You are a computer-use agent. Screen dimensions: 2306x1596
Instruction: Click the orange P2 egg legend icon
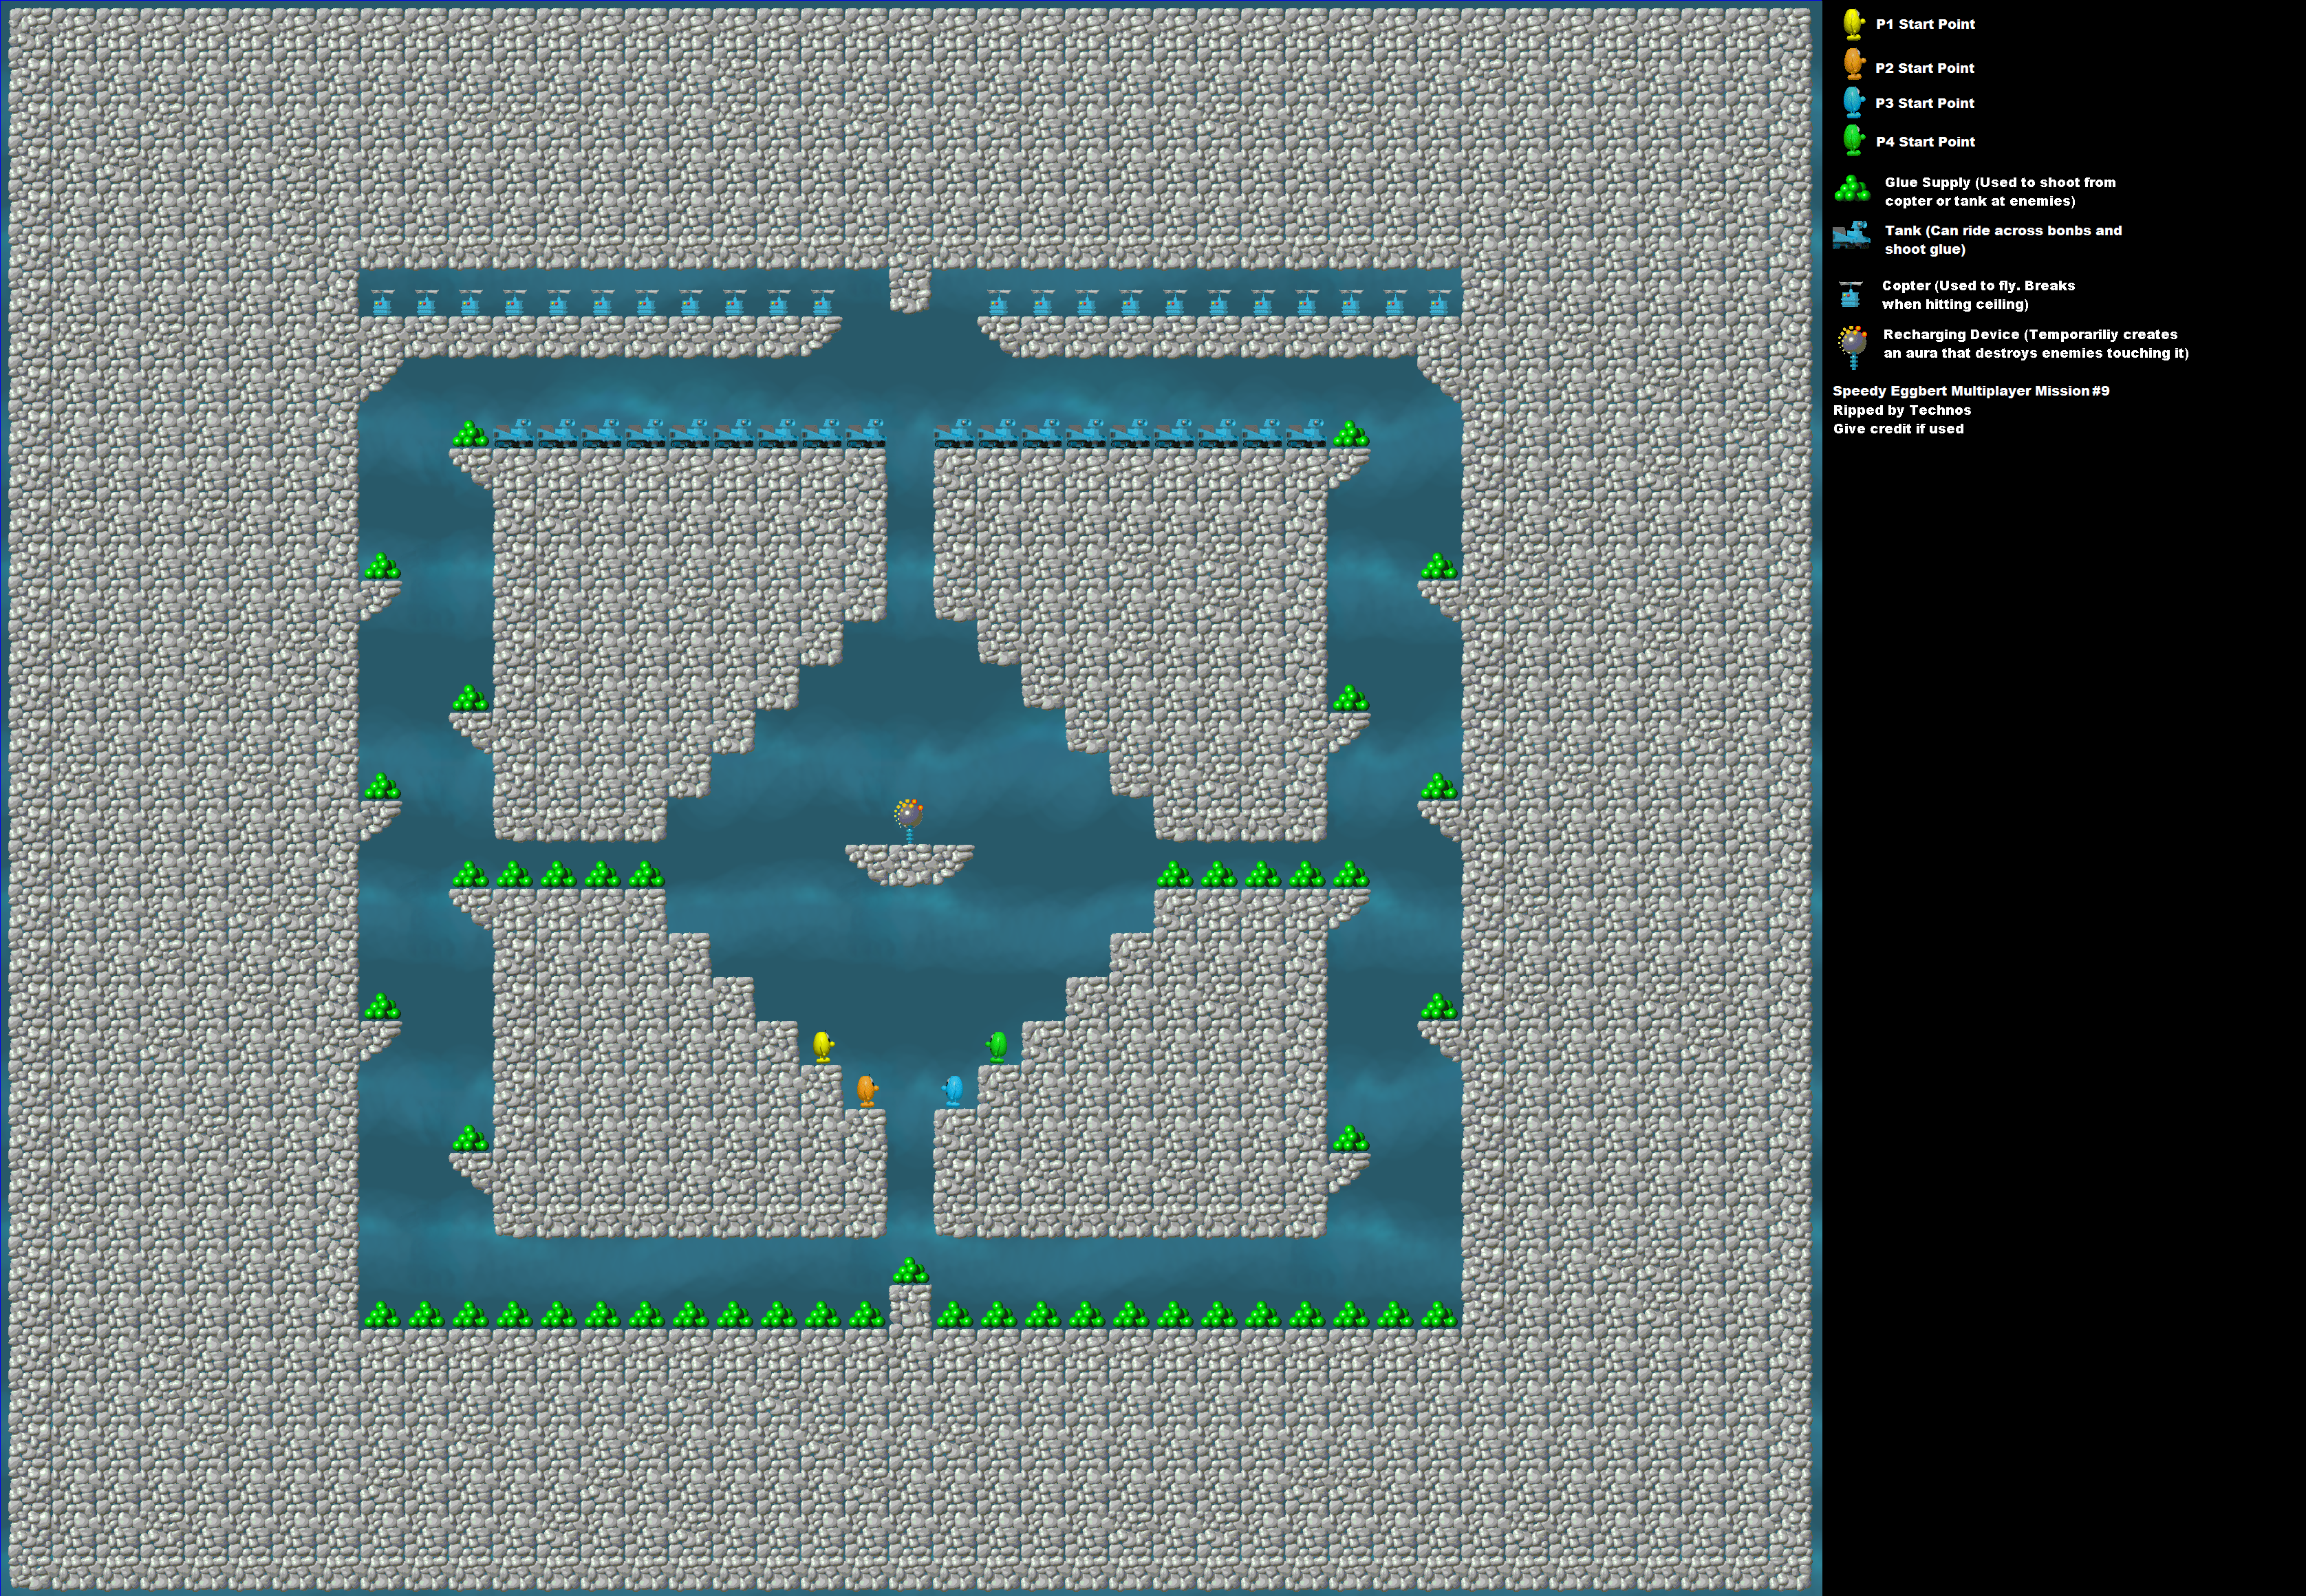(1852, 64)
